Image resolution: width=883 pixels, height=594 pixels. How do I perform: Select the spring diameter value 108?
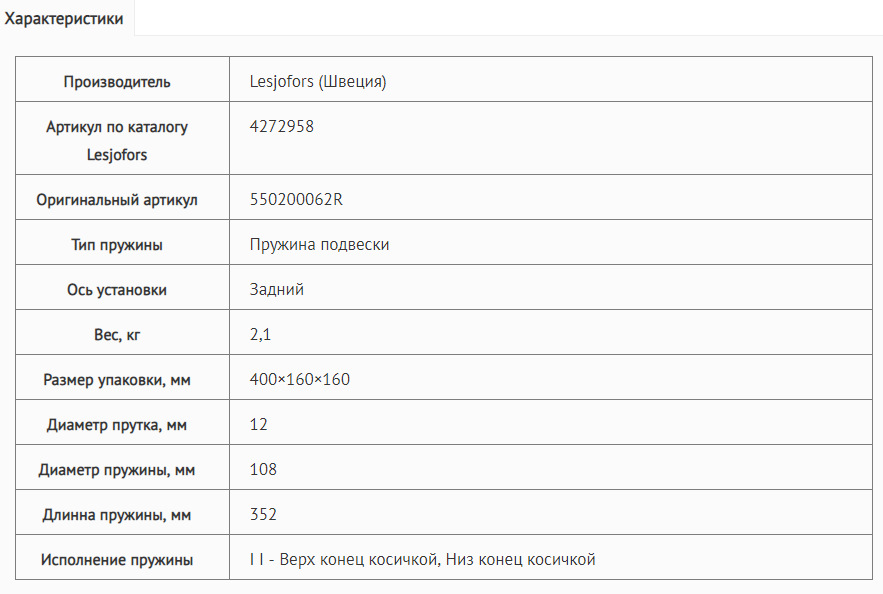(263, 470)
